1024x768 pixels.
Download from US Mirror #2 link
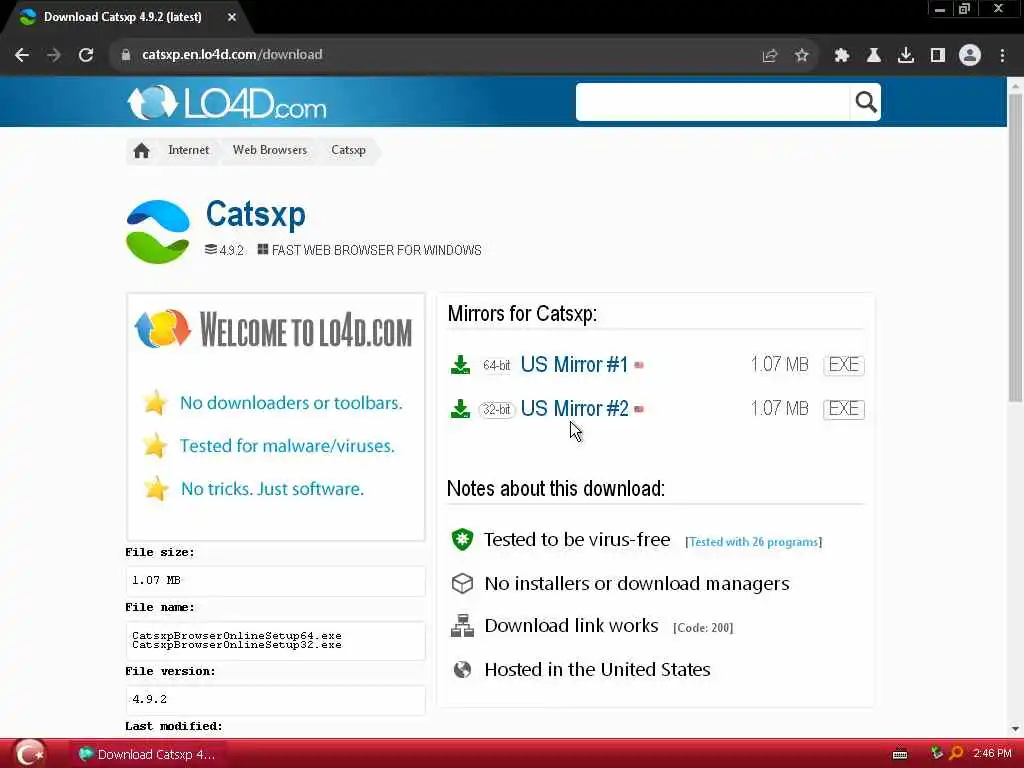[575, 409]
